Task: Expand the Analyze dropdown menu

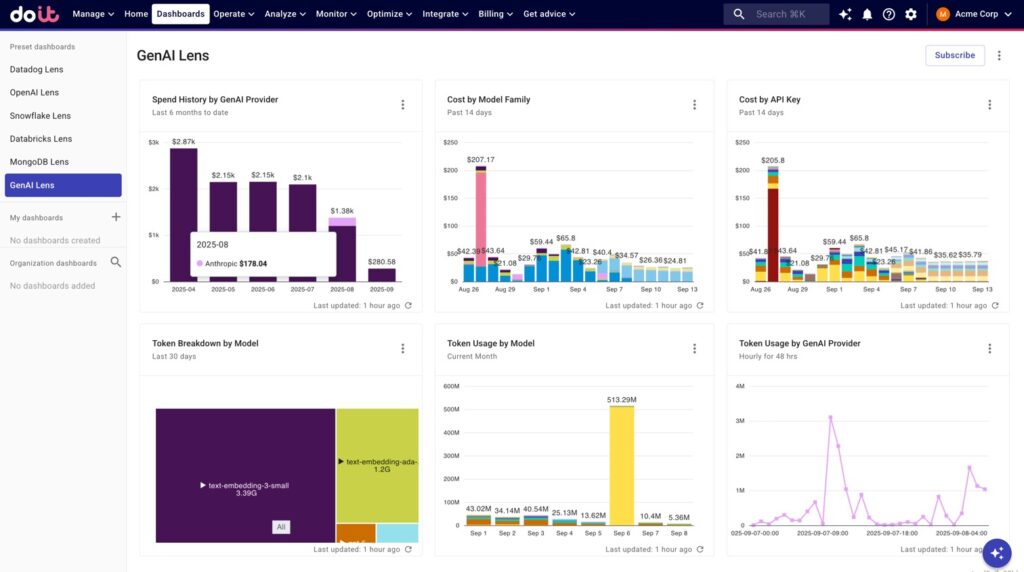Action: [286, 14]
